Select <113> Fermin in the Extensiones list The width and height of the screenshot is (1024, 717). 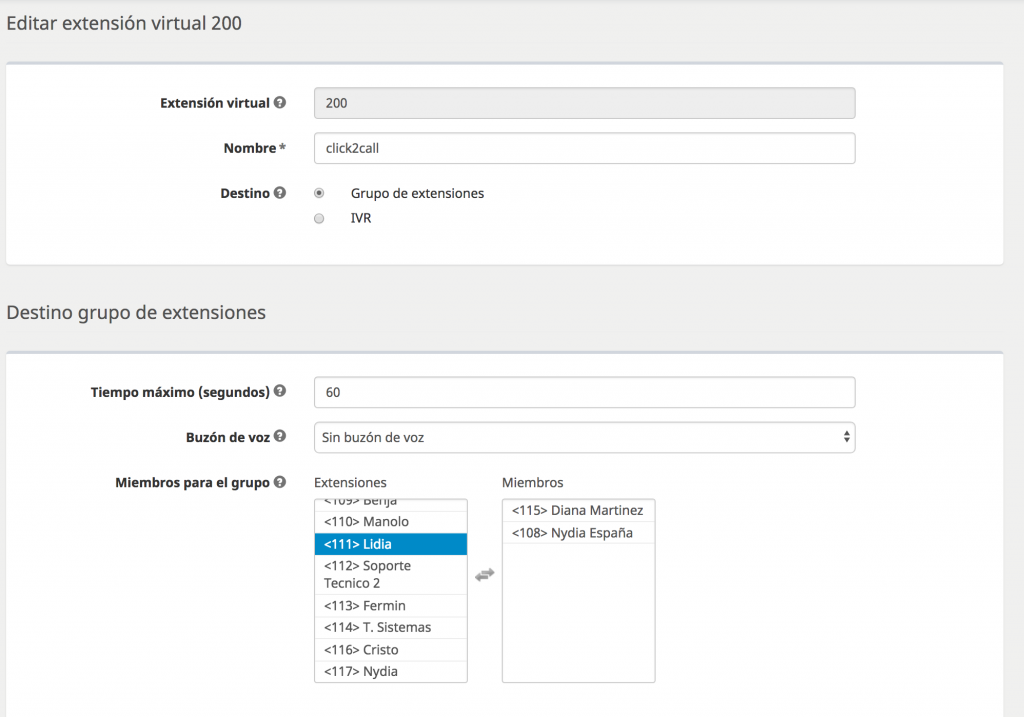point(390,605)
